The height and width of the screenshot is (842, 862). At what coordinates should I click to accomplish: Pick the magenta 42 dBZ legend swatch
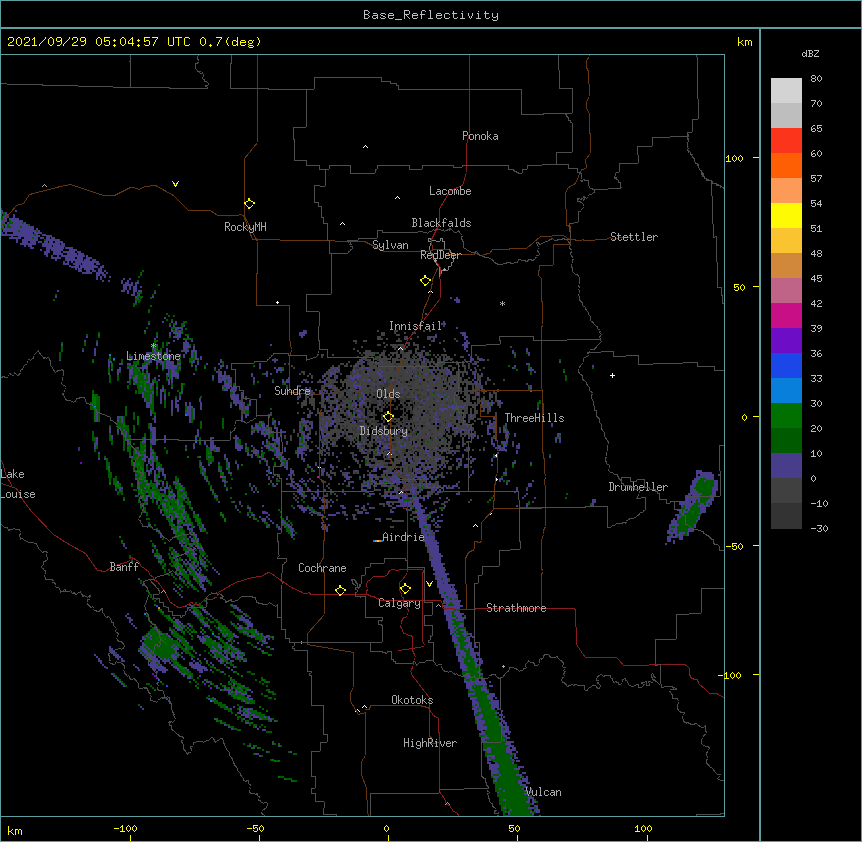coord(786,315)
